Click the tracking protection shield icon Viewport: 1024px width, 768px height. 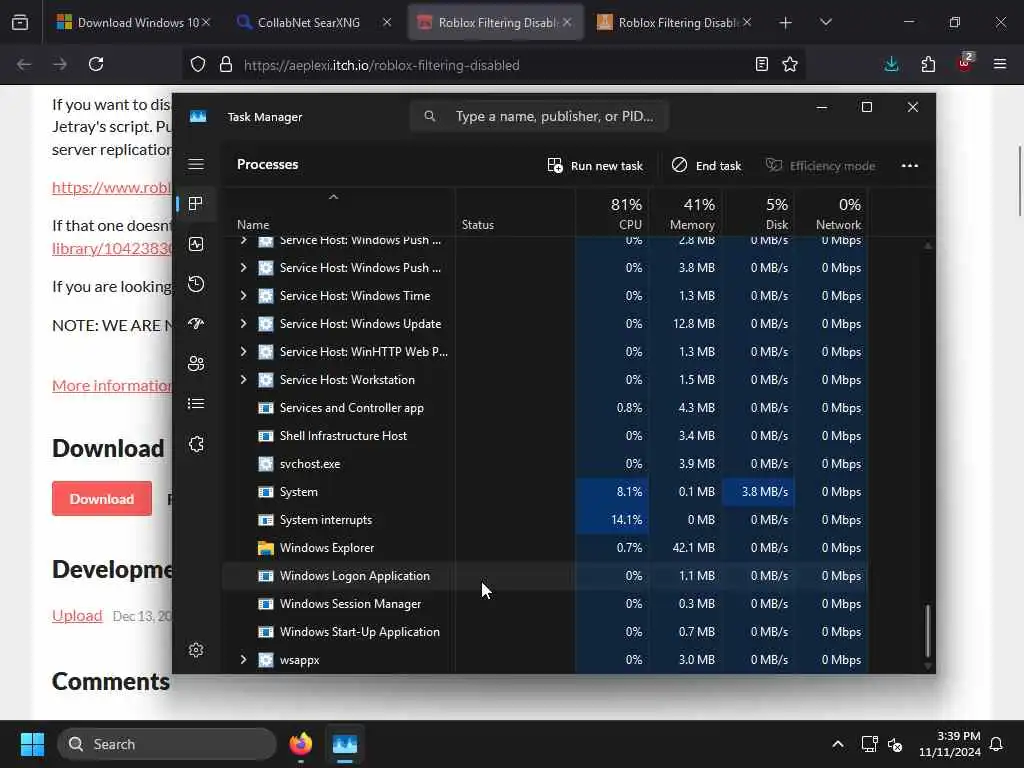[x=198, y=64]
